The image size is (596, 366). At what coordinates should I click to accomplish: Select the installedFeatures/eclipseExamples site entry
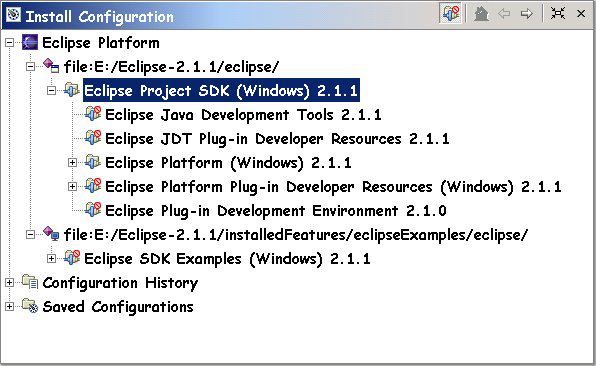click(296, 235)
